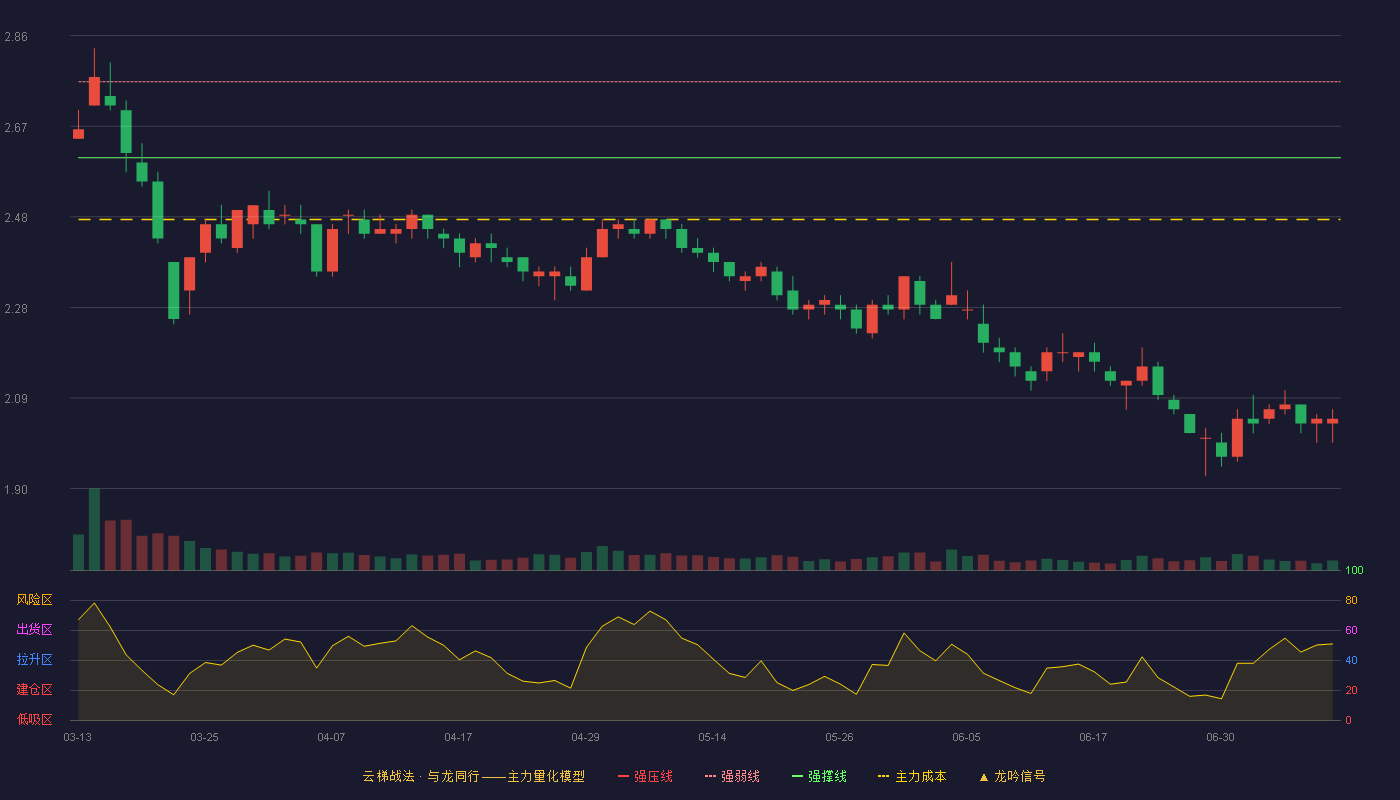Toggle the 龙吟信号 legend entry
This screenshot has height=800, width=1400.
click(1012, 776)
